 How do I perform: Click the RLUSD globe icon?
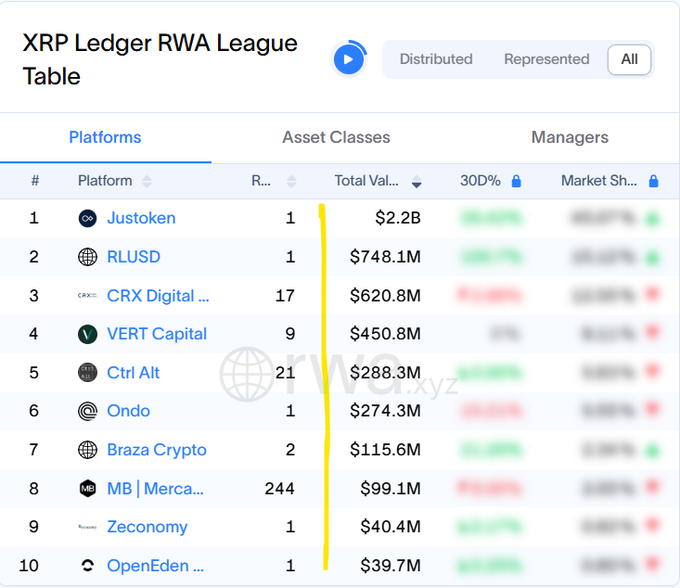88,257
